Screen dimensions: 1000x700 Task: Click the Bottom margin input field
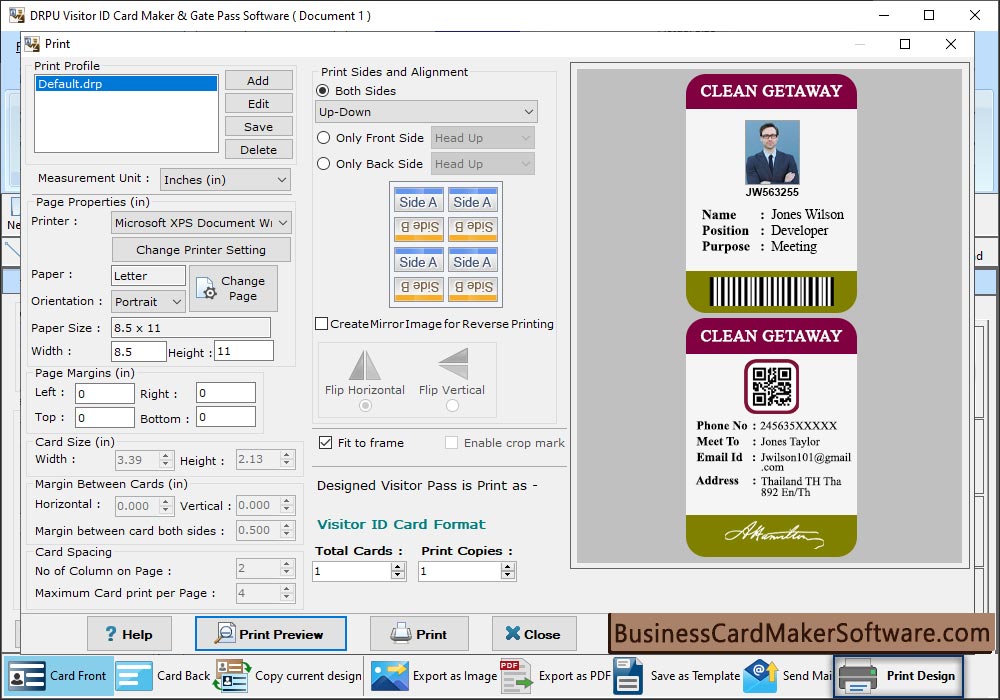(226, 417)
